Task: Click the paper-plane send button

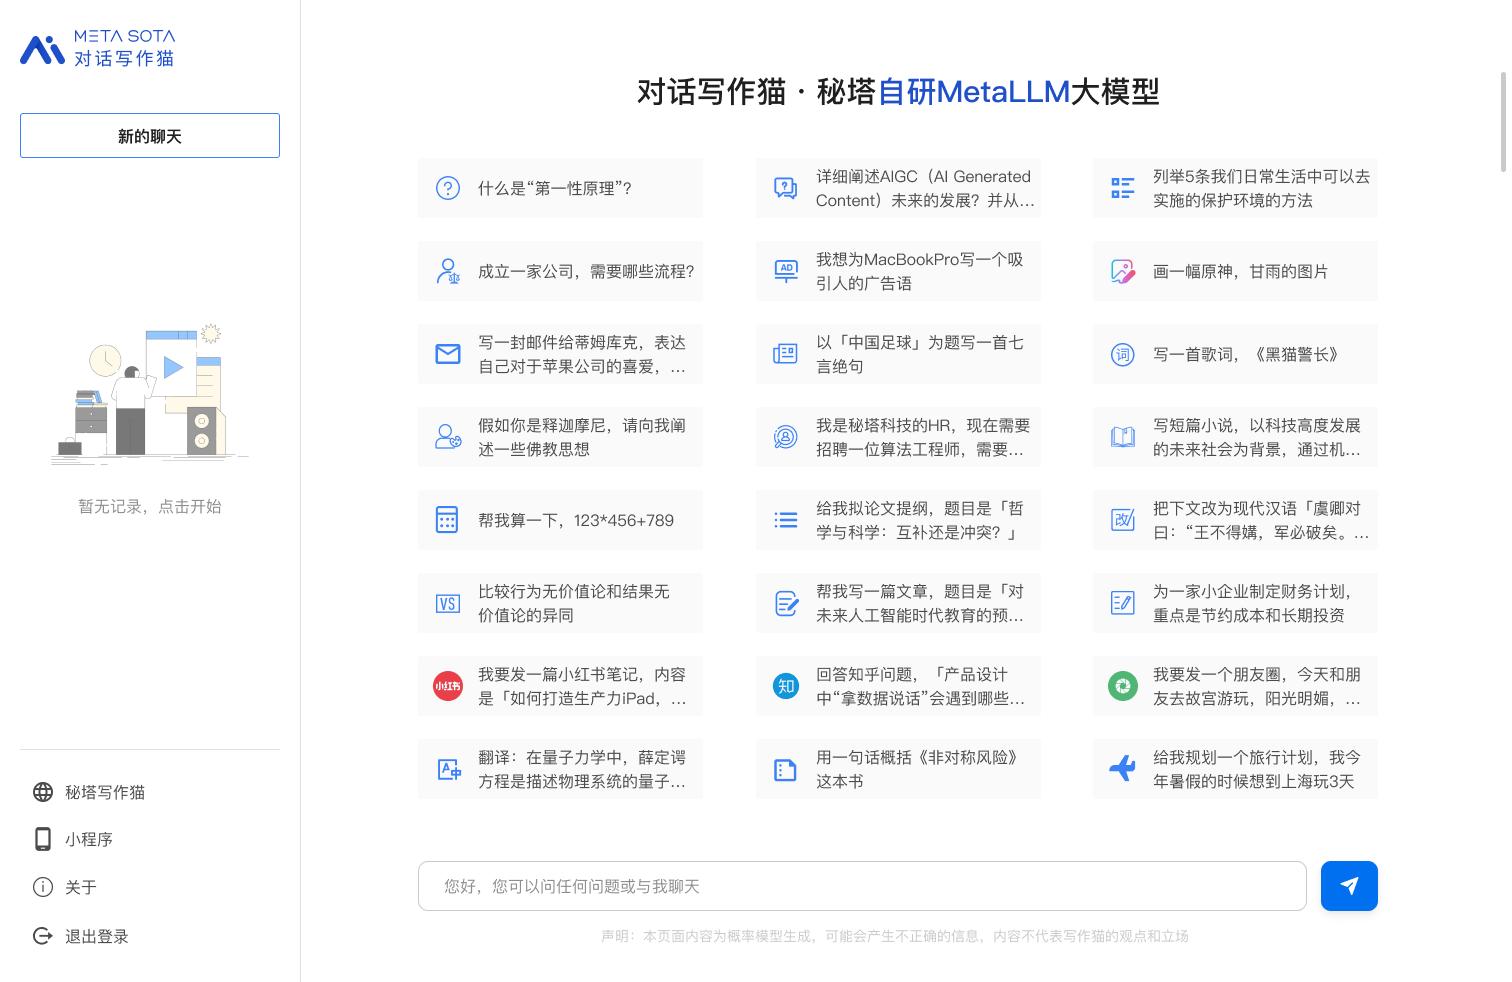Action: 1349,886
